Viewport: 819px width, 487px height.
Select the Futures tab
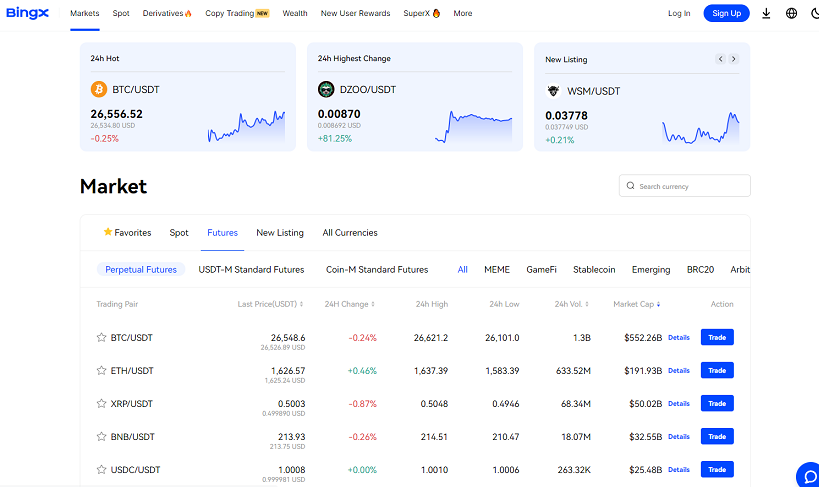point(223,233)
